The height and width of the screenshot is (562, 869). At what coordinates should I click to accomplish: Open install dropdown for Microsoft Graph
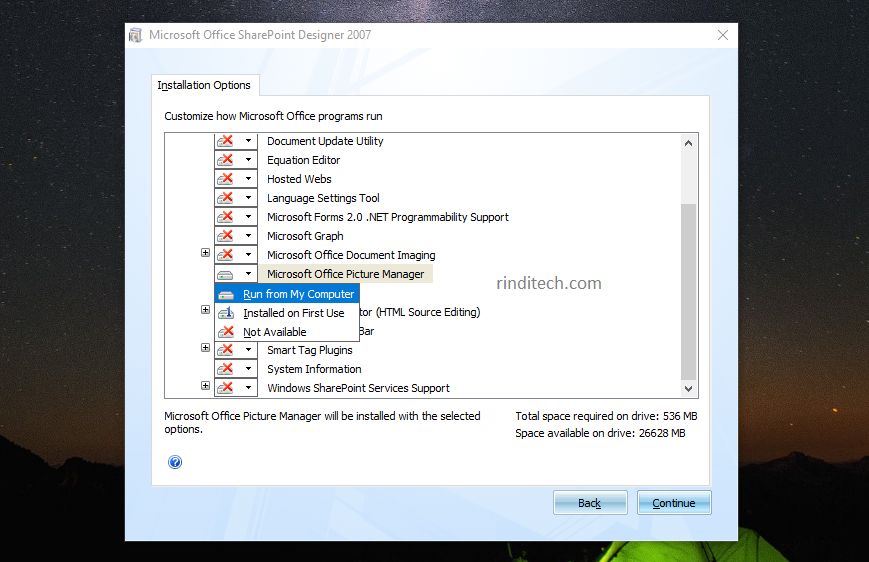(x=248, y=236)
